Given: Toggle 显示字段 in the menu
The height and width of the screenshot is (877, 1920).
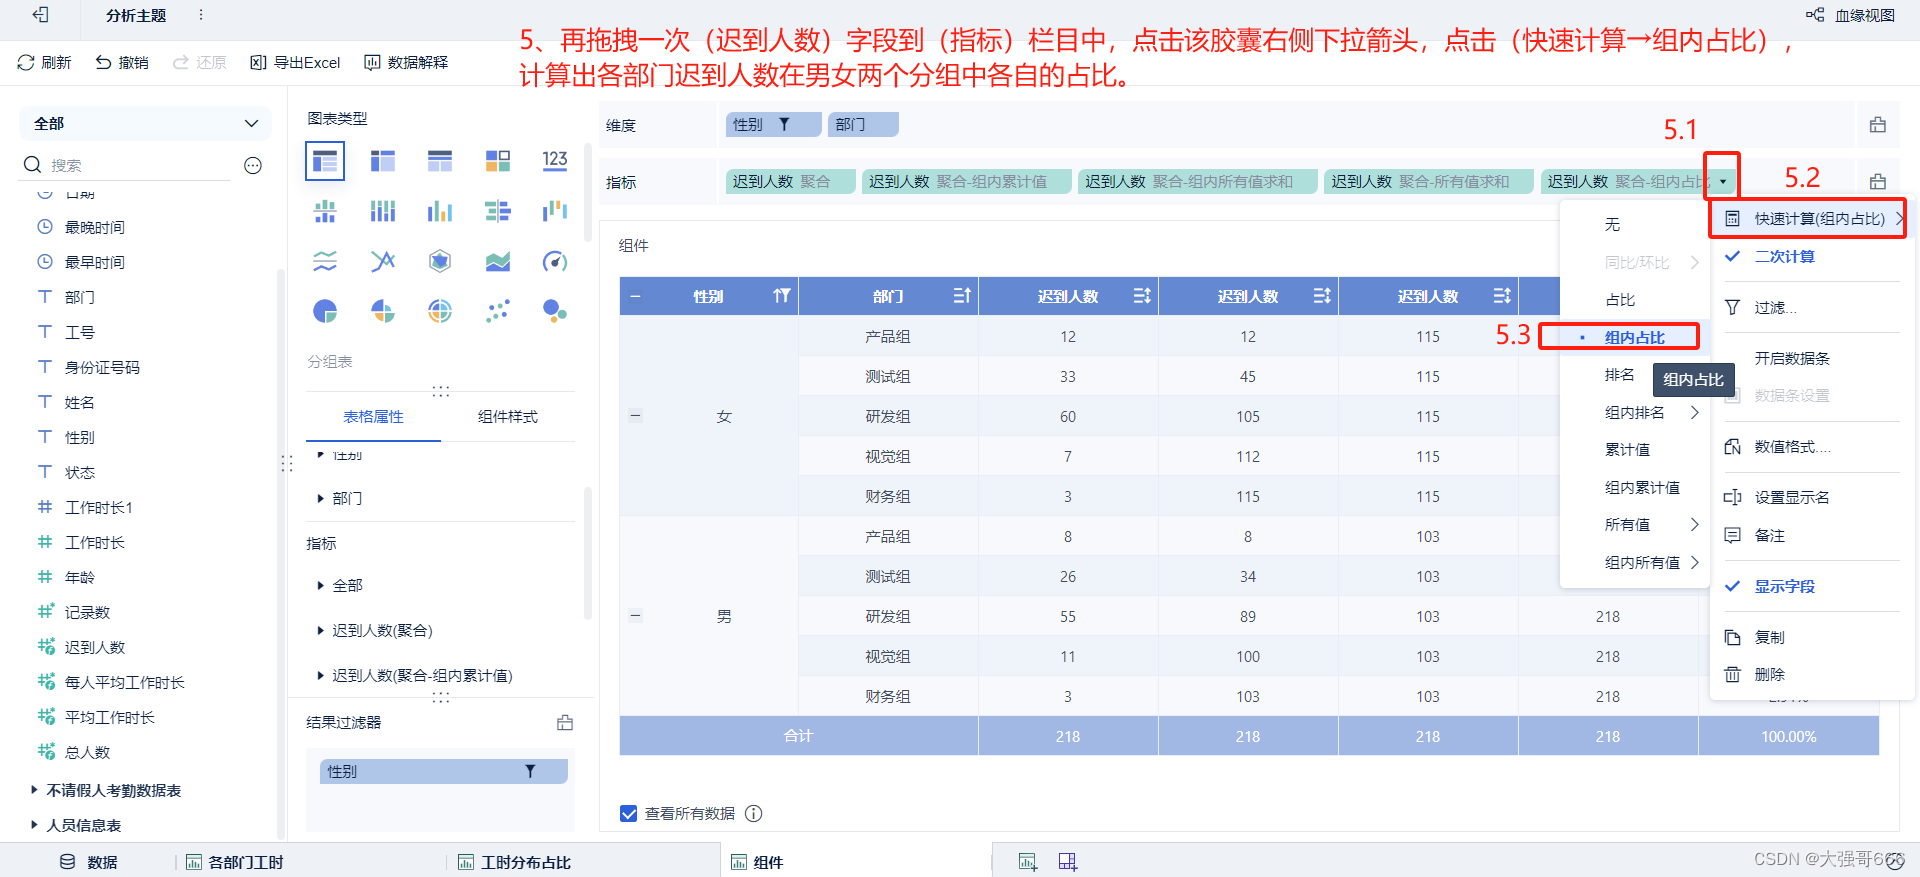Looking at the screenshot, I should 1784,586.
